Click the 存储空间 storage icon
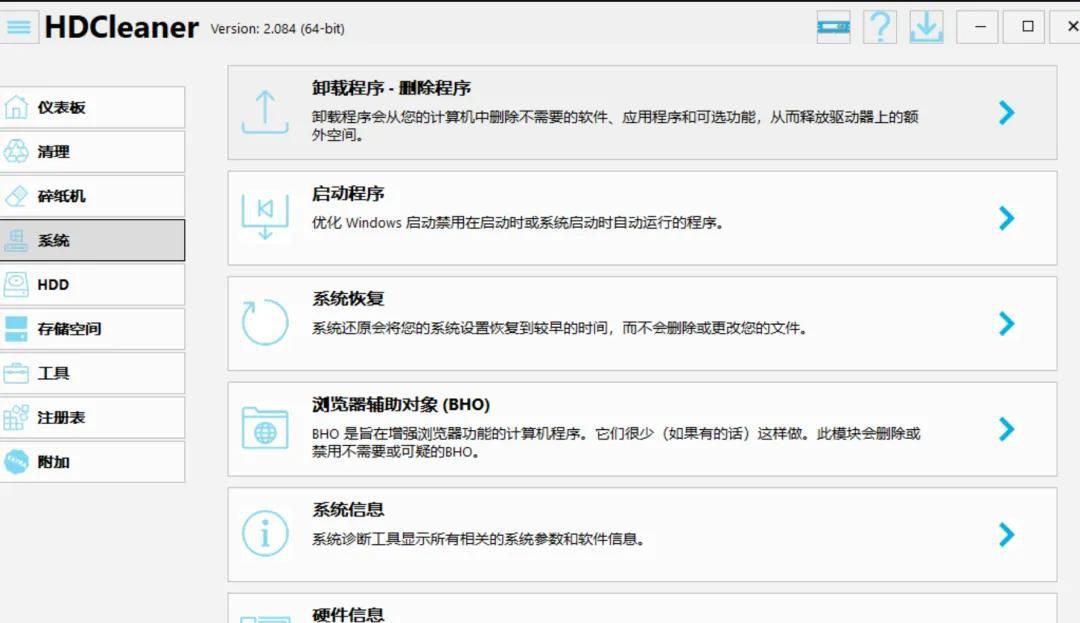 pos(16,329)
